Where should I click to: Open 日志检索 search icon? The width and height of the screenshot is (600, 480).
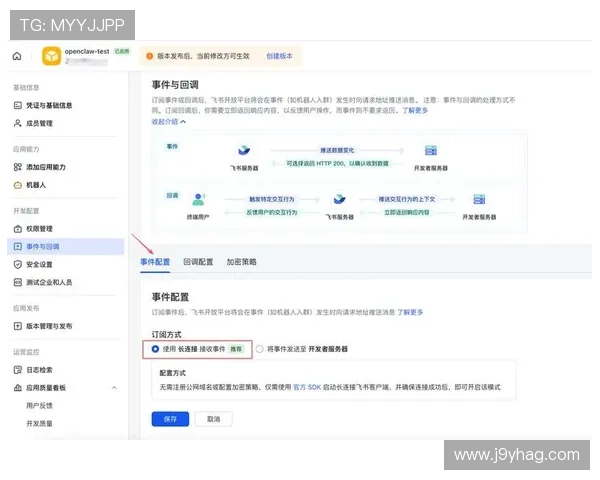pyautogui.click(x=18, y=370)
